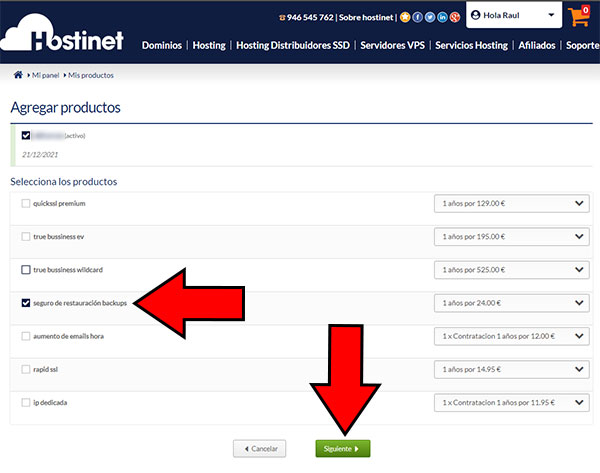Uncheck the active domain checkbox
This screenshot has width=600, height=473.
26,135
